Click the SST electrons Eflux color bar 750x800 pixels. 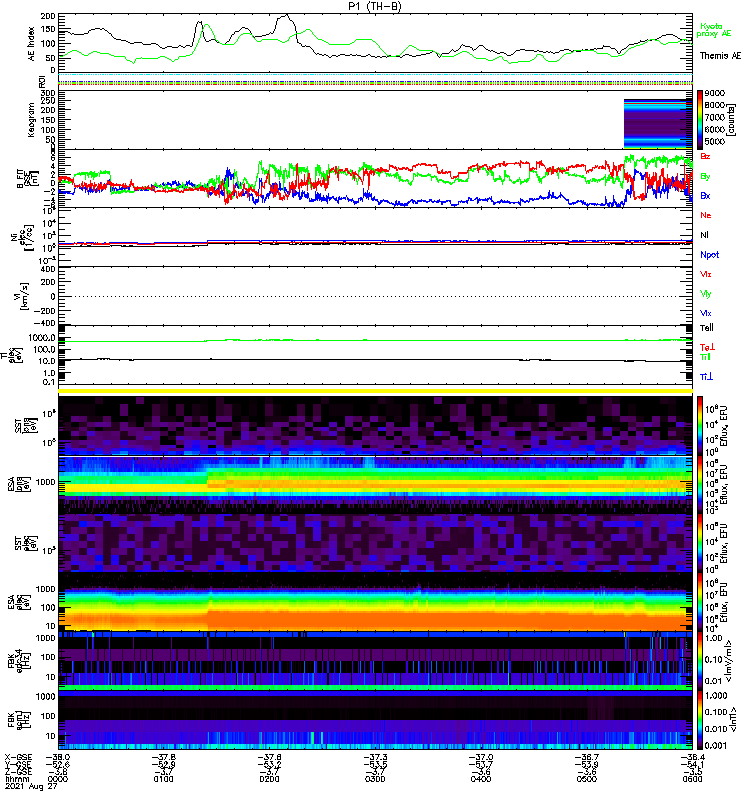point(700,543)
